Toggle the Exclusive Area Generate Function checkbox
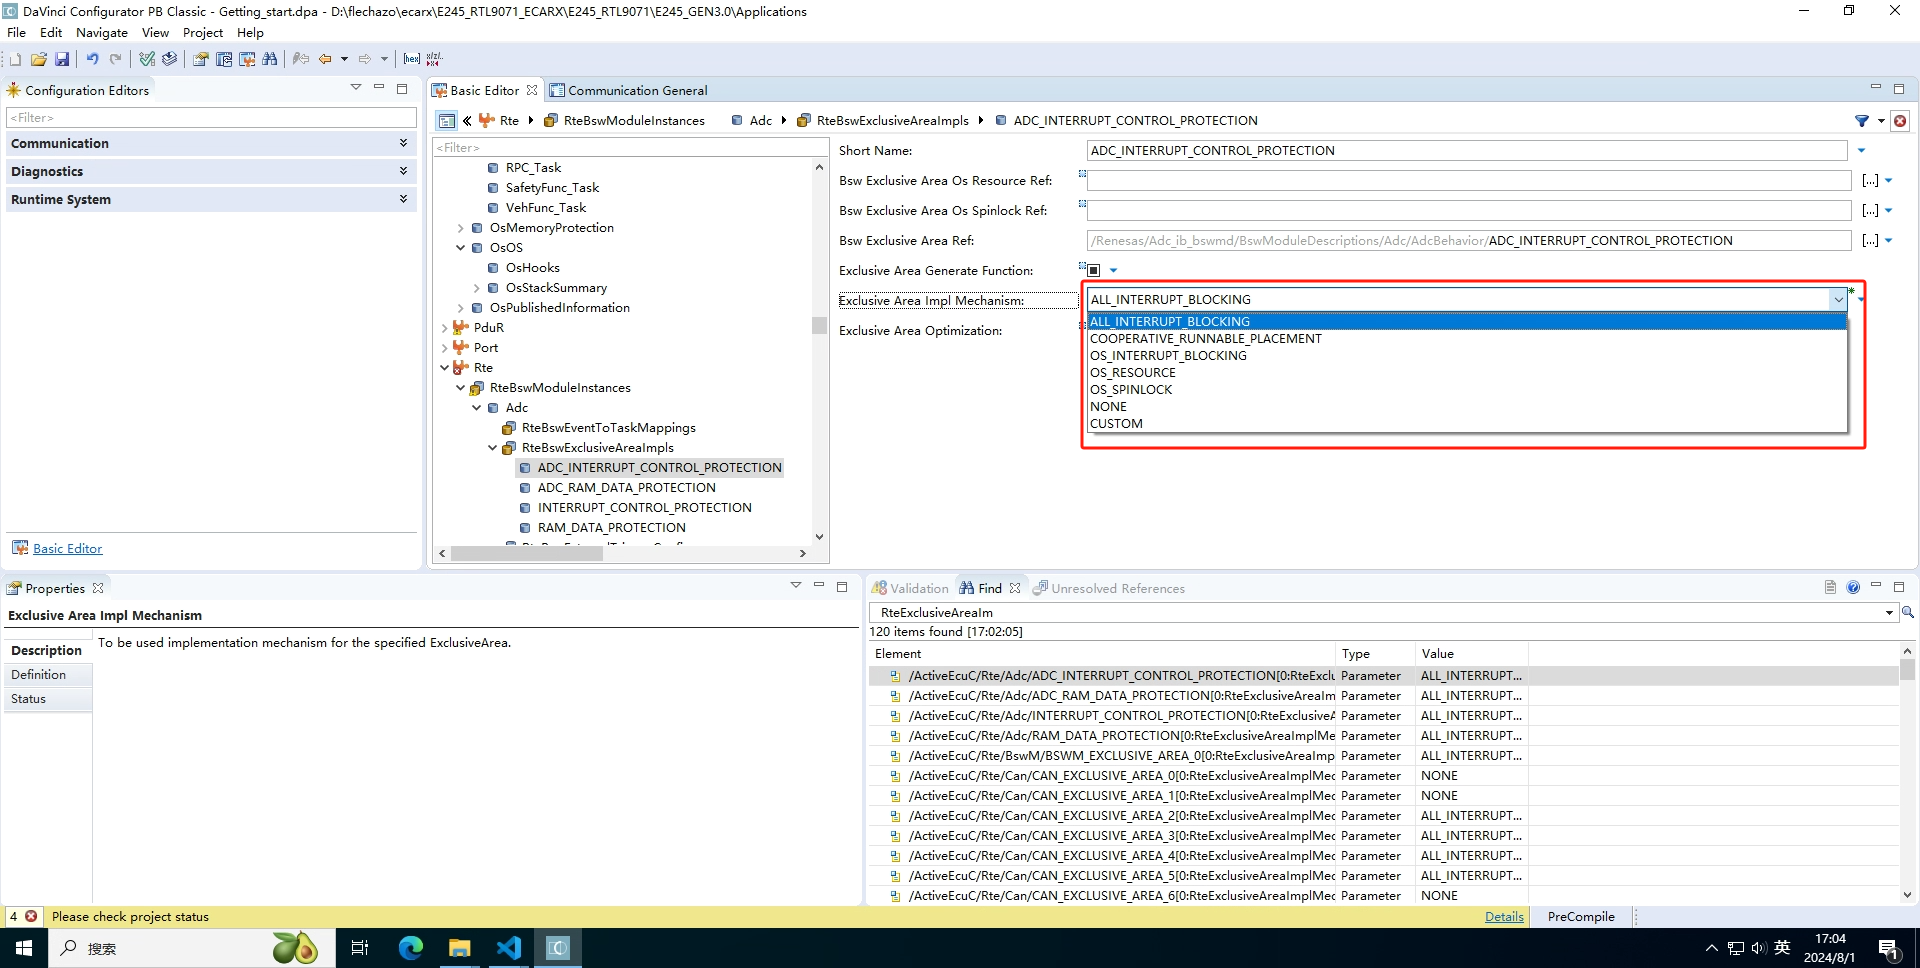The width and height of the screenshot is (1920, 968). [x=1093, y=271]
